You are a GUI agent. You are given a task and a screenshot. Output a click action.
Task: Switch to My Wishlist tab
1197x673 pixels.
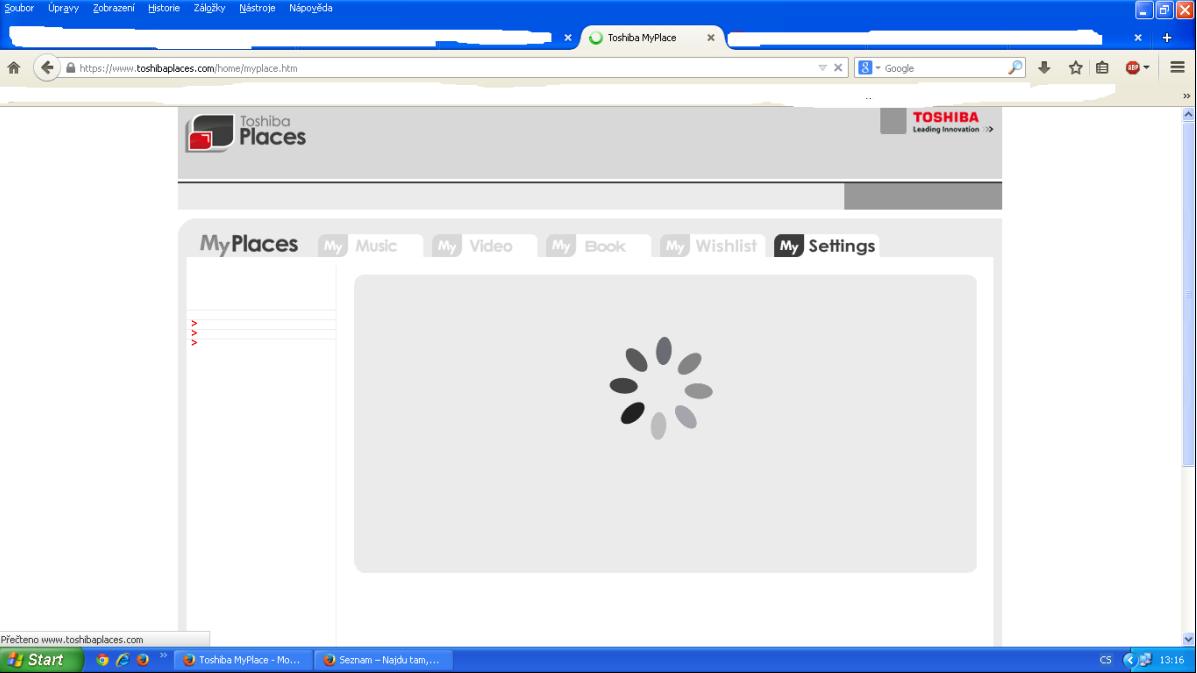711,246
